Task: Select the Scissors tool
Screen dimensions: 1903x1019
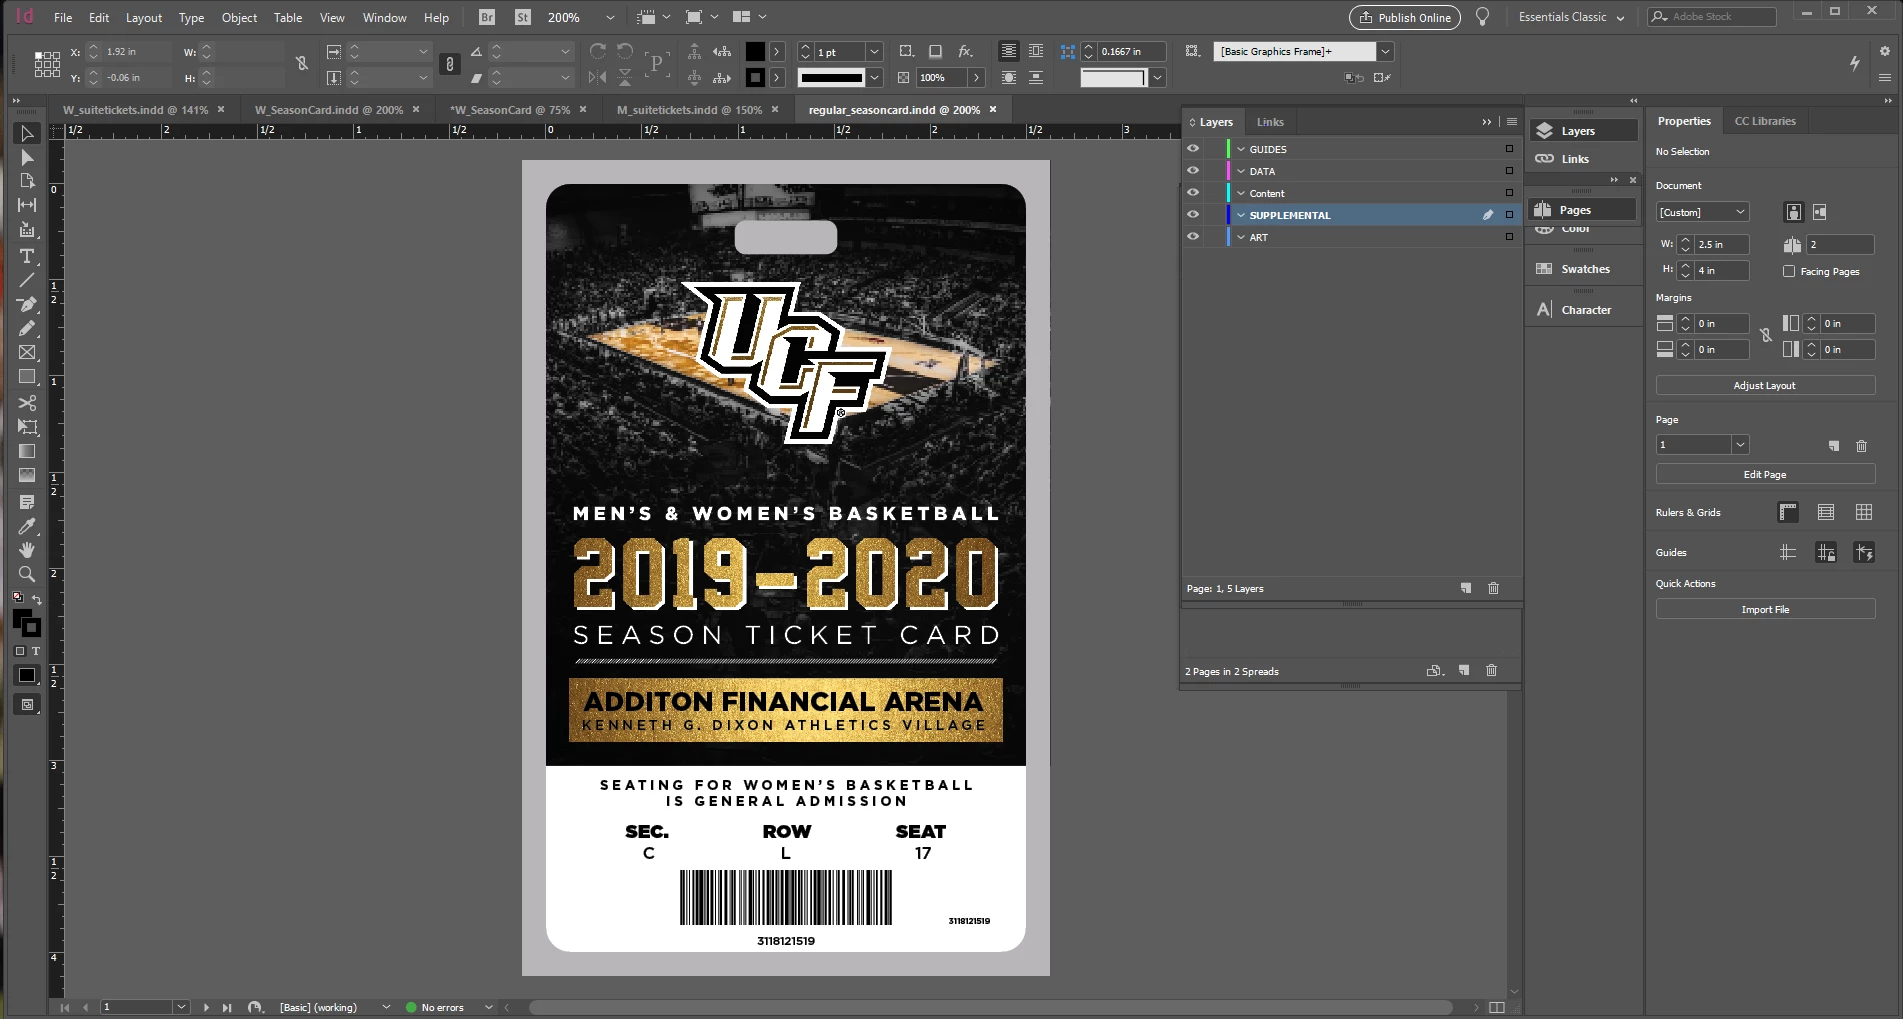Action: [27, 403]
